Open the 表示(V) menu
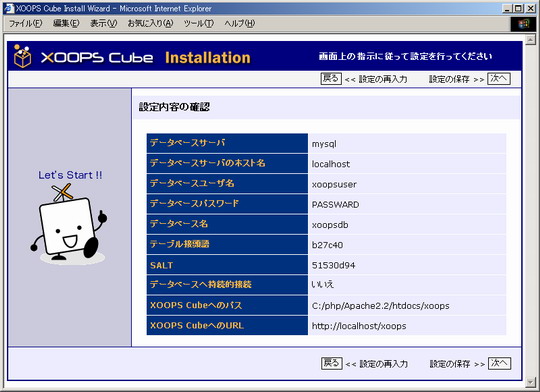Screen dimensions: 540x392 104,23
